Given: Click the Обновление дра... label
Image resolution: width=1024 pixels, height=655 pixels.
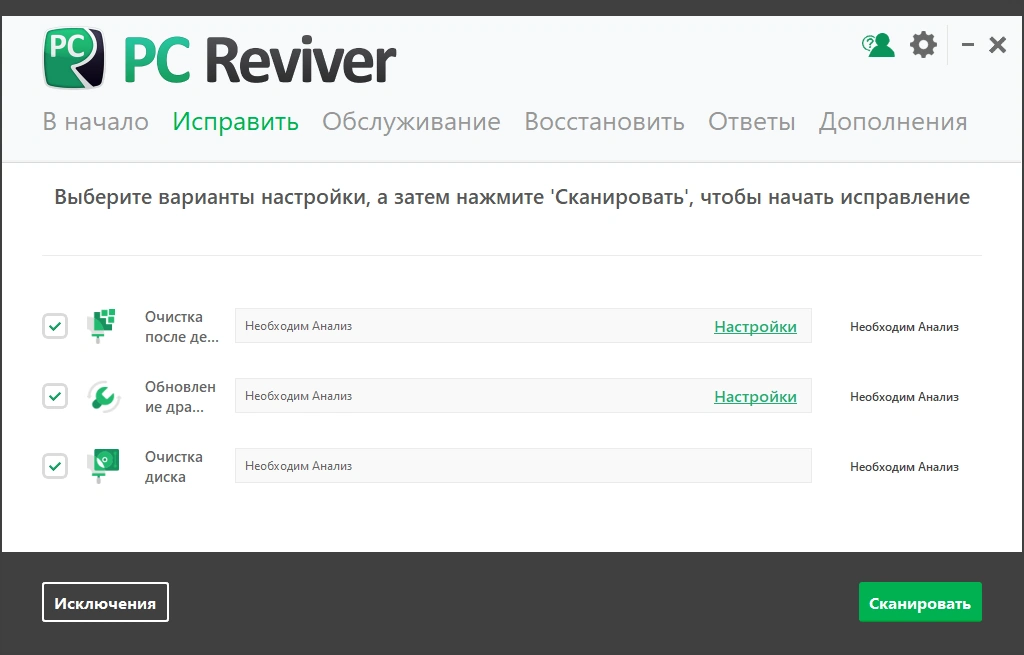Looking at the screenshot, I should [x=180, y=396].
